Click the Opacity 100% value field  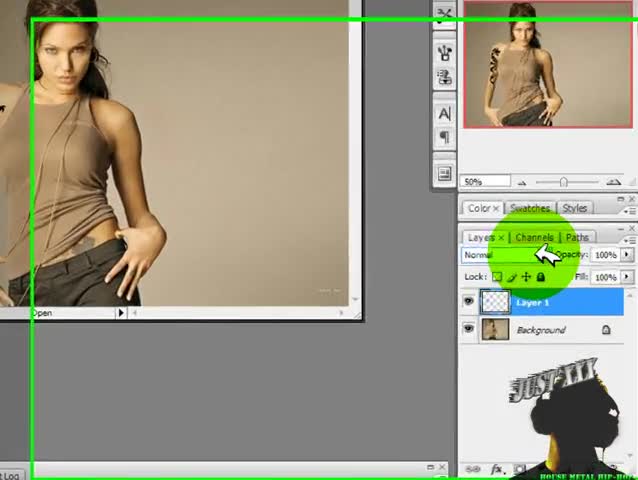605,255
